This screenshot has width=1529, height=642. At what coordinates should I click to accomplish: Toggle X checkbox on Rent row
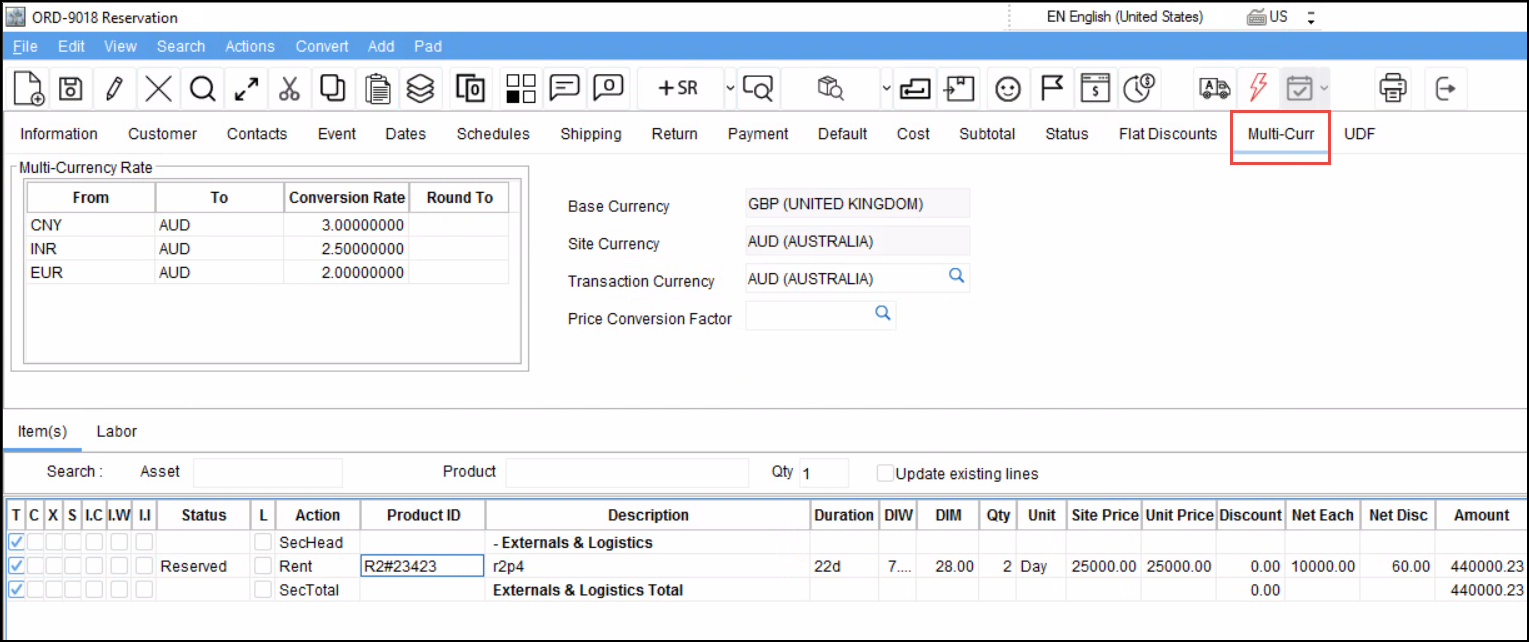53,565
